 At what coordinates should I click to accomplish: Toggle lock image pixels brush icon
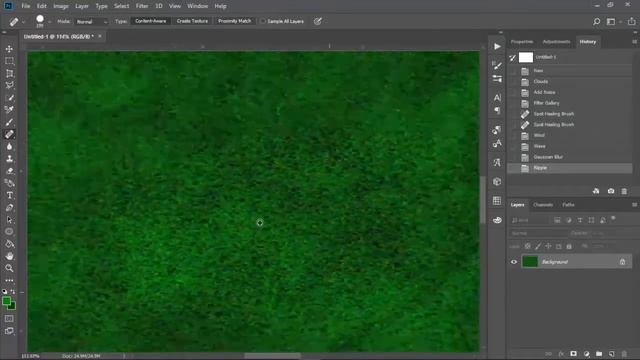[x=538, y=247]
